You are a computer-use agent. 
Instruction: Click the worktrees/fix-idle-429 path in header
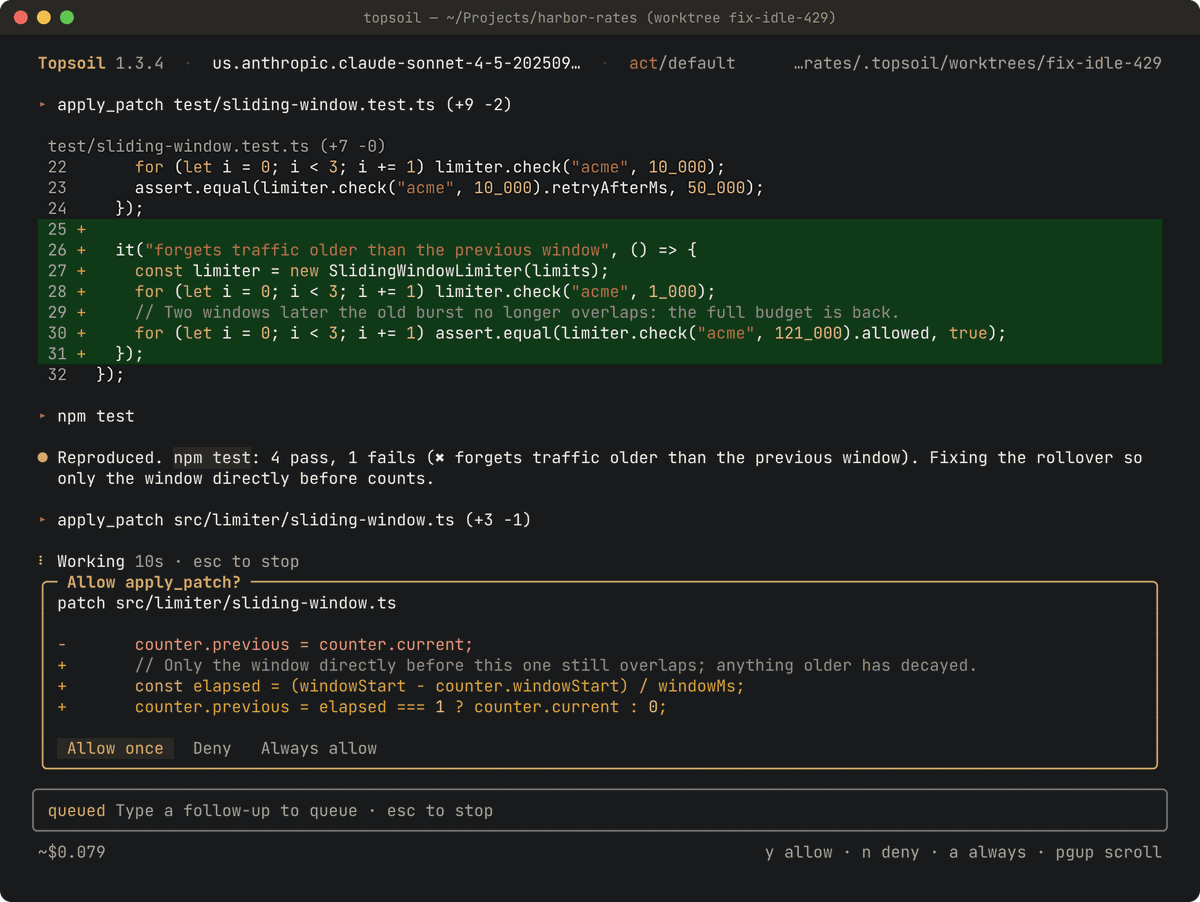977,63
